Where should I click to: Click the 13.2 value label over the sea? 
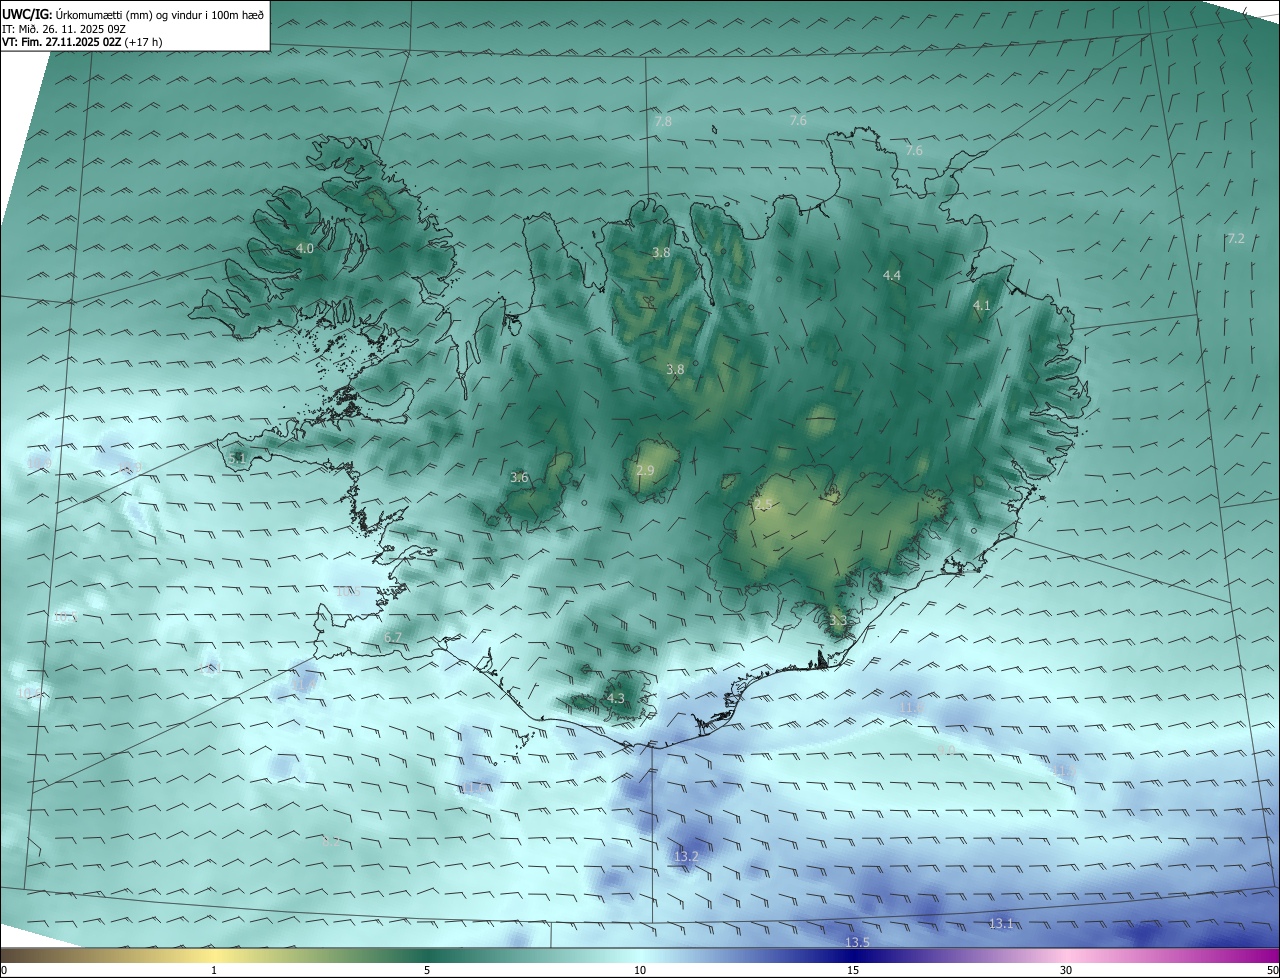pyautogui.click(x=686, y=857)
